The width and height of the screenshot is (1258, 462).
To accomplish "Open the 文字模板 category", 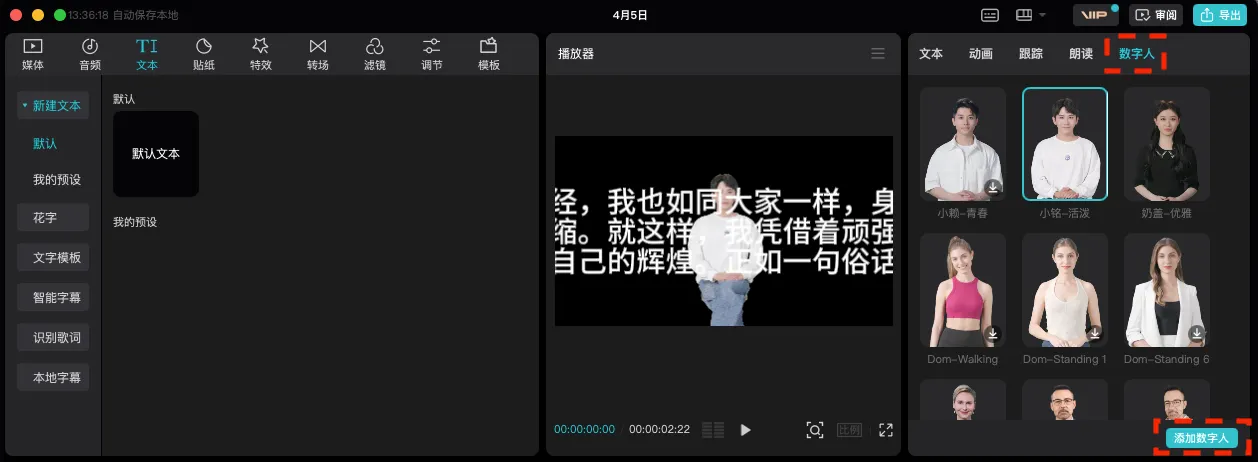I will (x=53, y=257).
